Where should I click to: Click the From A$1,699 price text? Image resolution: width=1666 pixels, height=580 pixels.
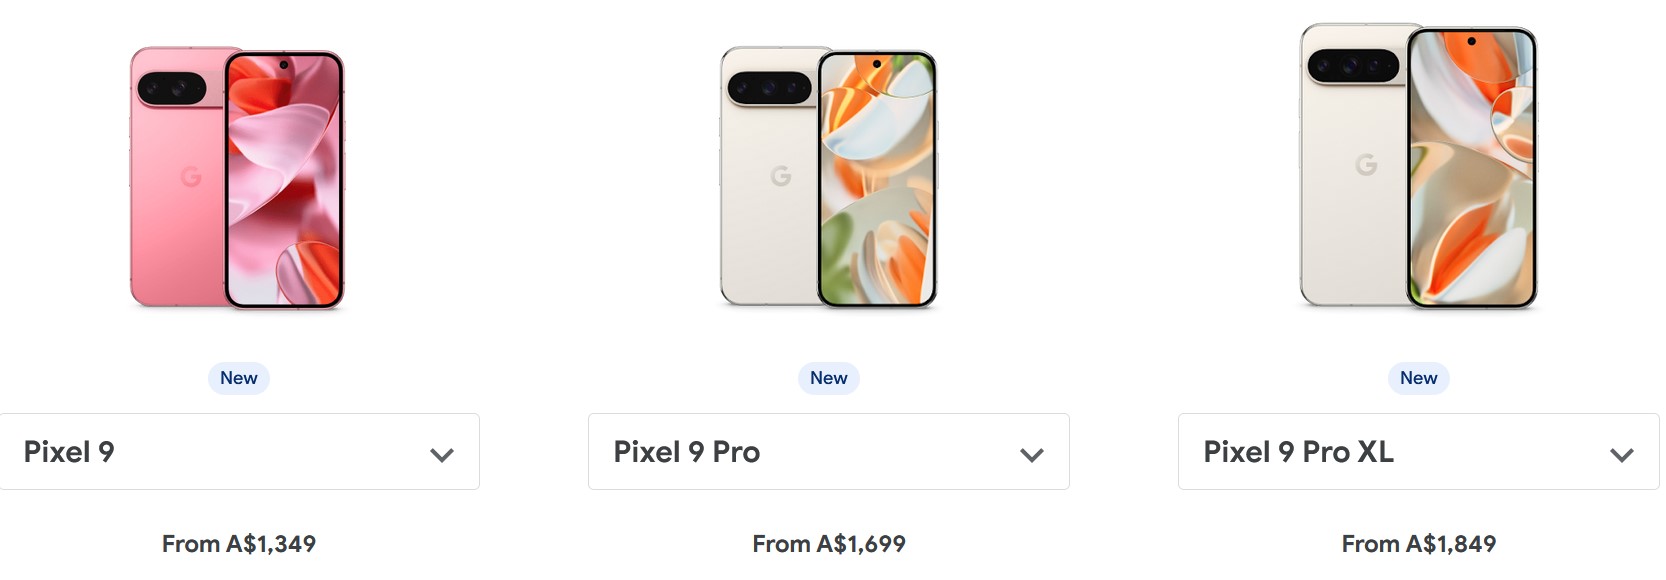click(x=829, y=544)
